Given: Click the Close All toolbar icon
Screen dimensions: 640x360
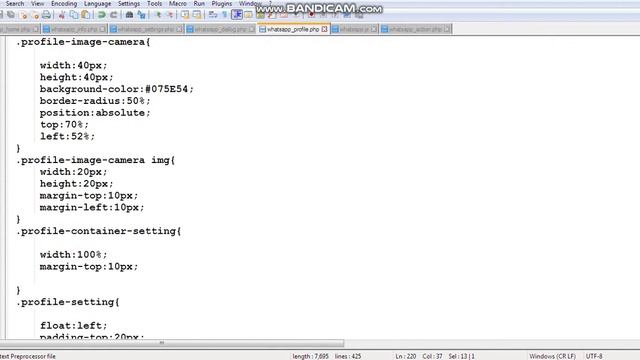Looking at the screenshot, I should pyautogui.click(x=36, y=15).
